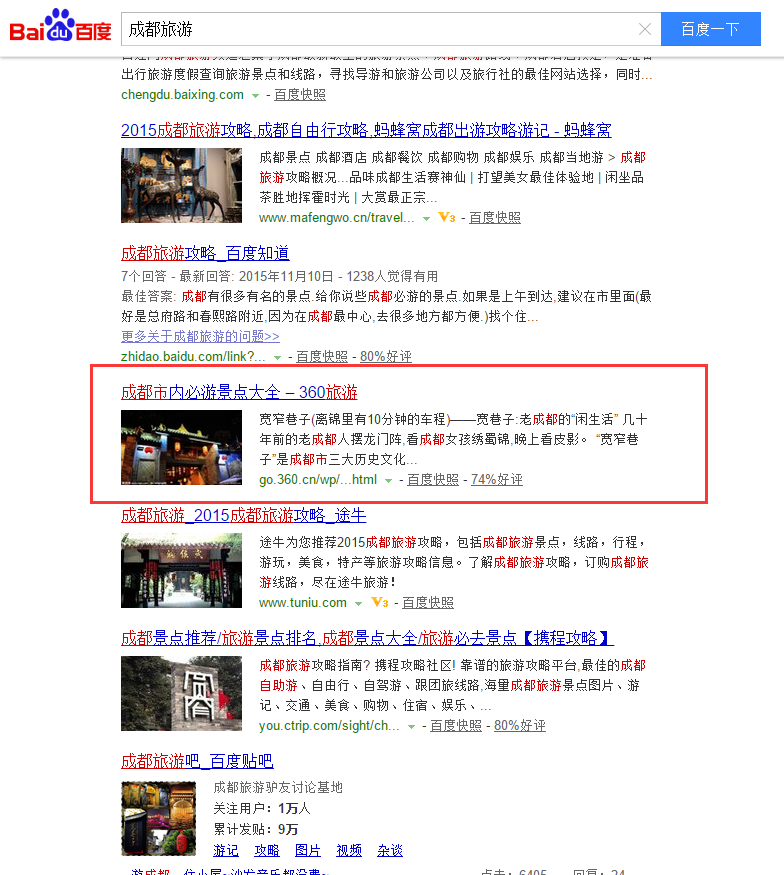Open the 成都旅游吧 Tieba thumbnail image

pos(158,818)
